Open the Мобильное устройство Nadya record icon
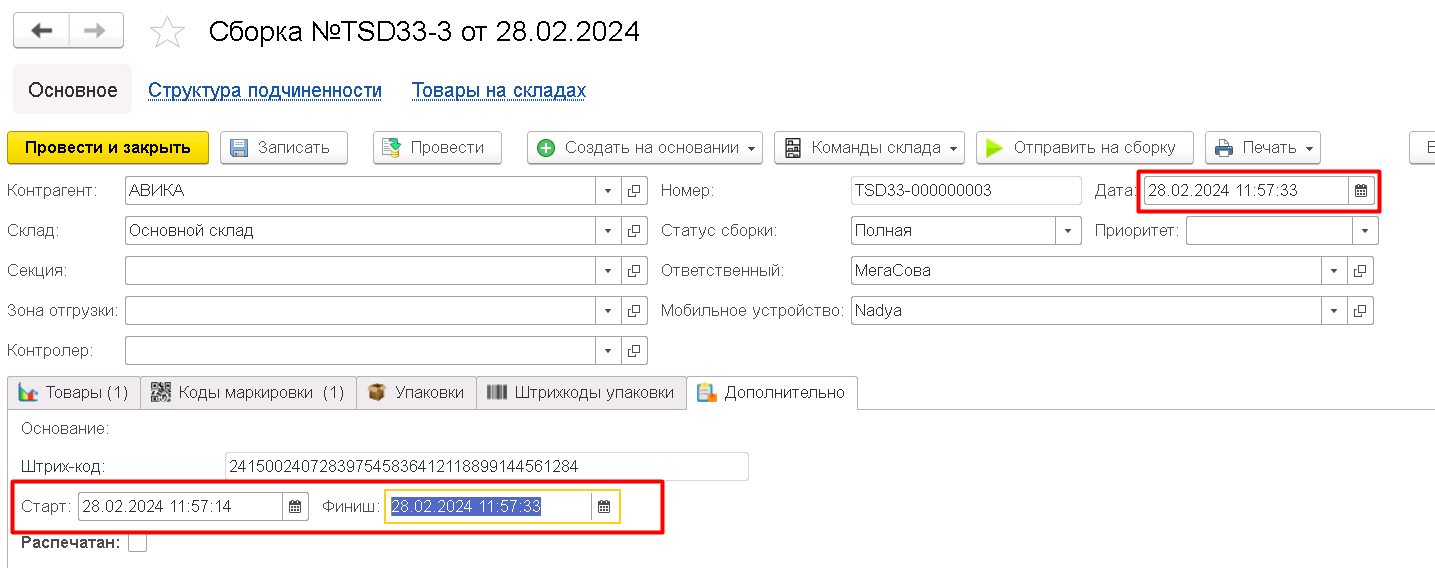The width and height of the screenshot is (1435, 568). (1360, 311)
